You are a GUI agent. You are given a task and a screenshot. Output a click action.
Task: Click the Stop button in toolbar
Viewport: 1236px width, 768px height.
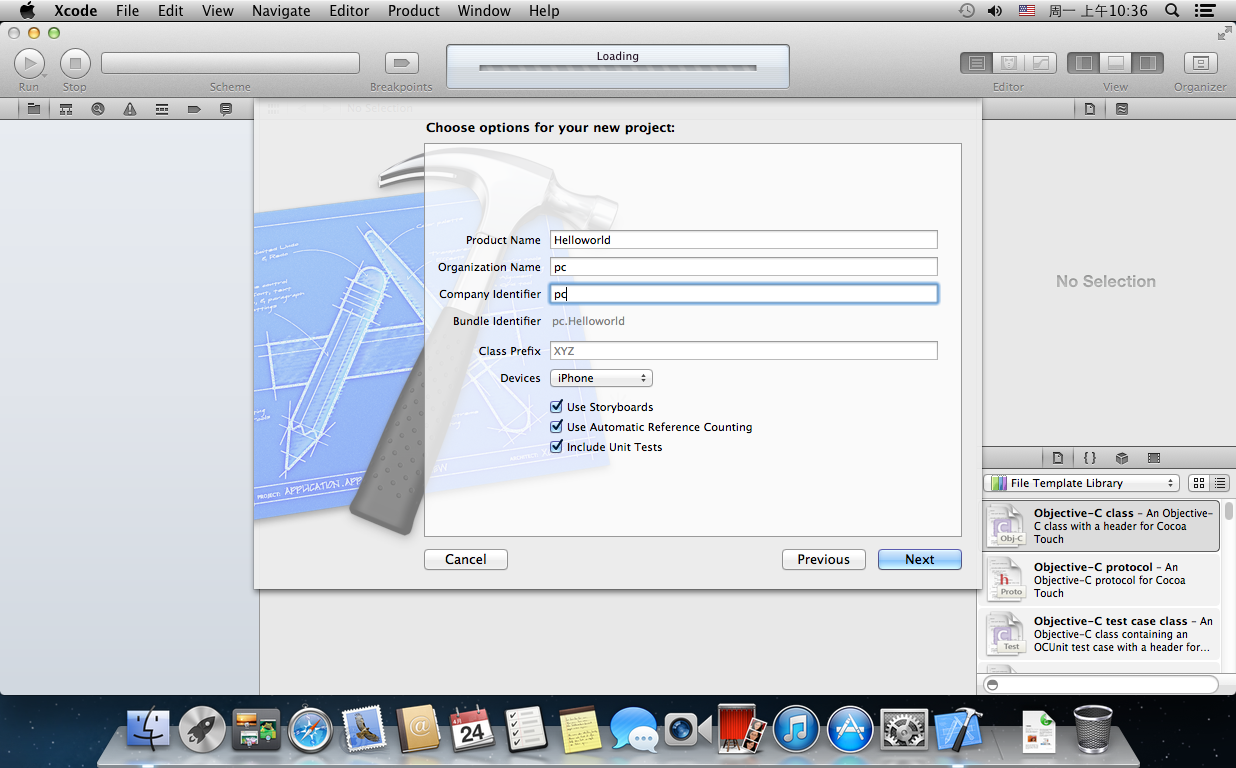click(75, 63)
